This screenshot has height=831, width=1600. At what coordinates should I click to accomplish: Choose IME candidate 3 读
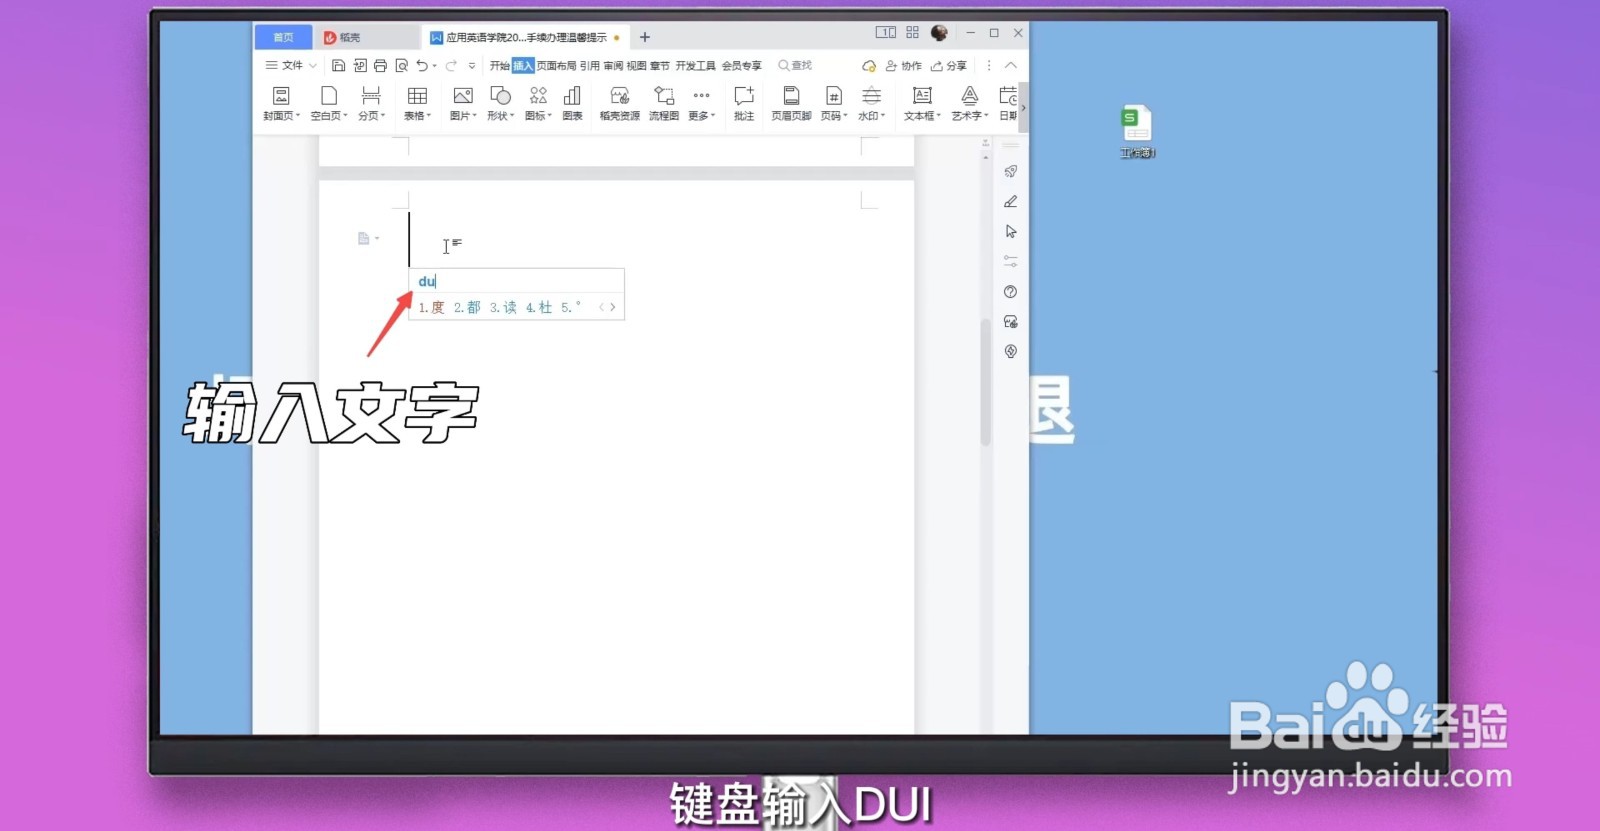(x=503, y=307)
